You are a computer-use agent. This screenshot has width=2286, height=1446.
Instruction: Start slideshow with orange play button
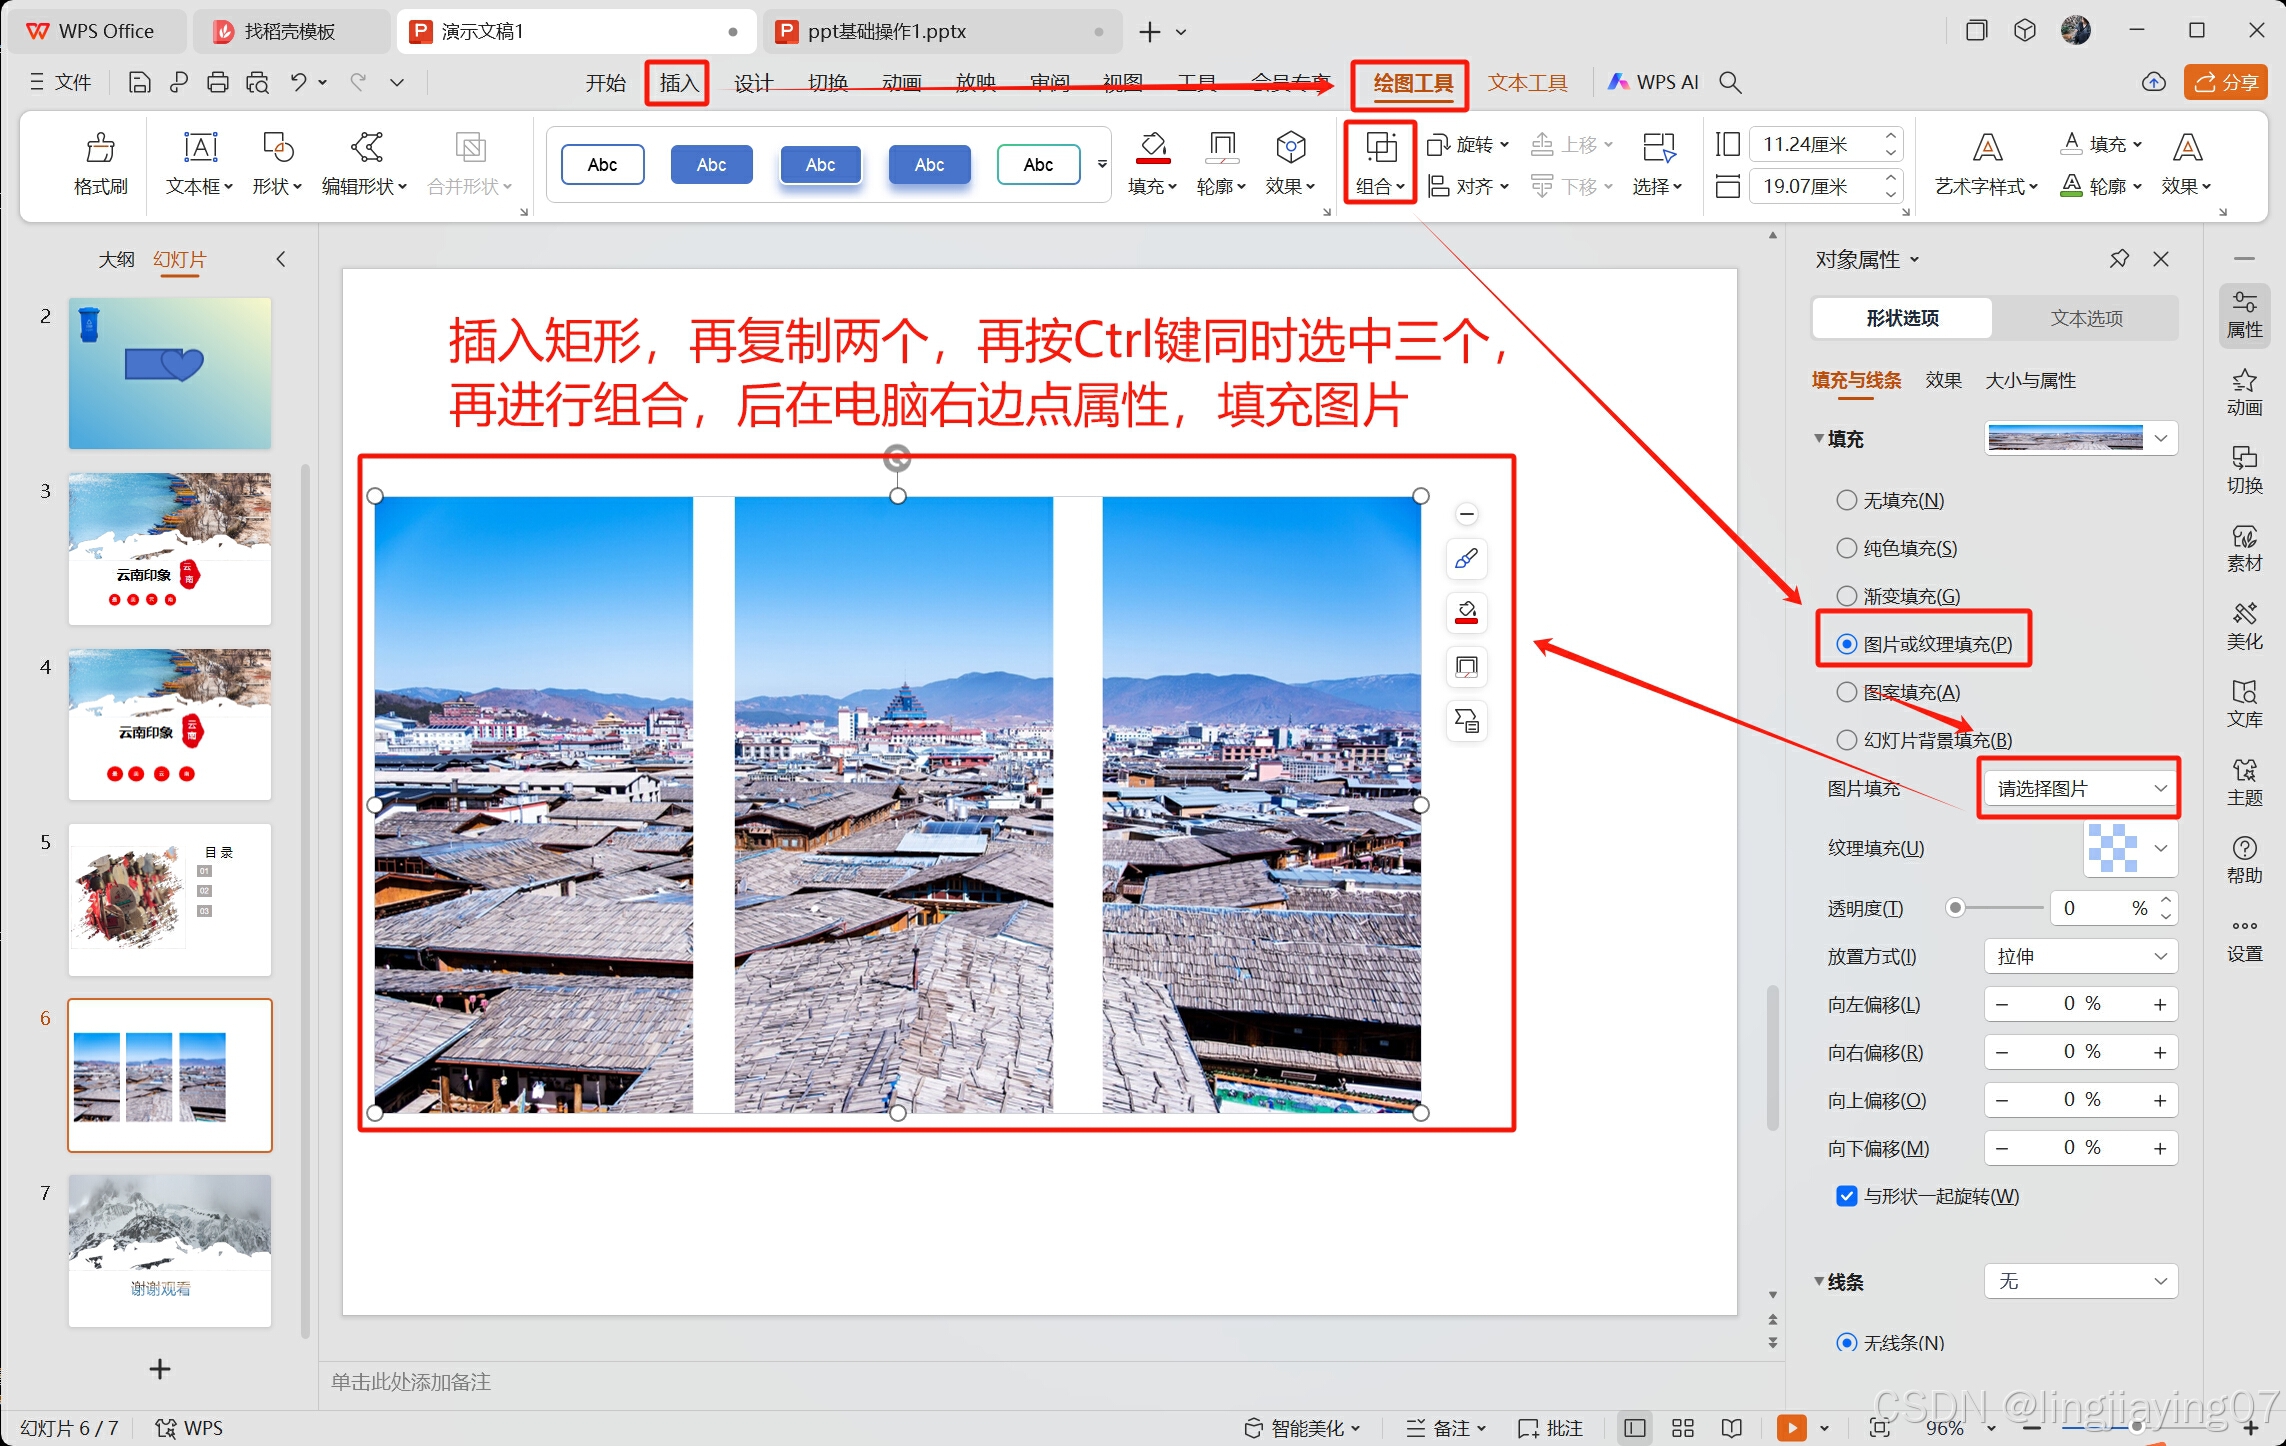click(1790, 1427)
